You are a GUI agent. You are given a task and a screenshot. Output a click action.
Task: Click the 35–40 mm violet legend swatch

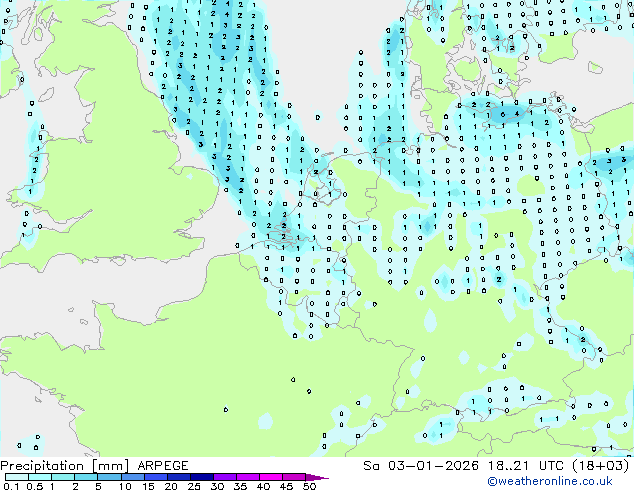pos(247,477)
